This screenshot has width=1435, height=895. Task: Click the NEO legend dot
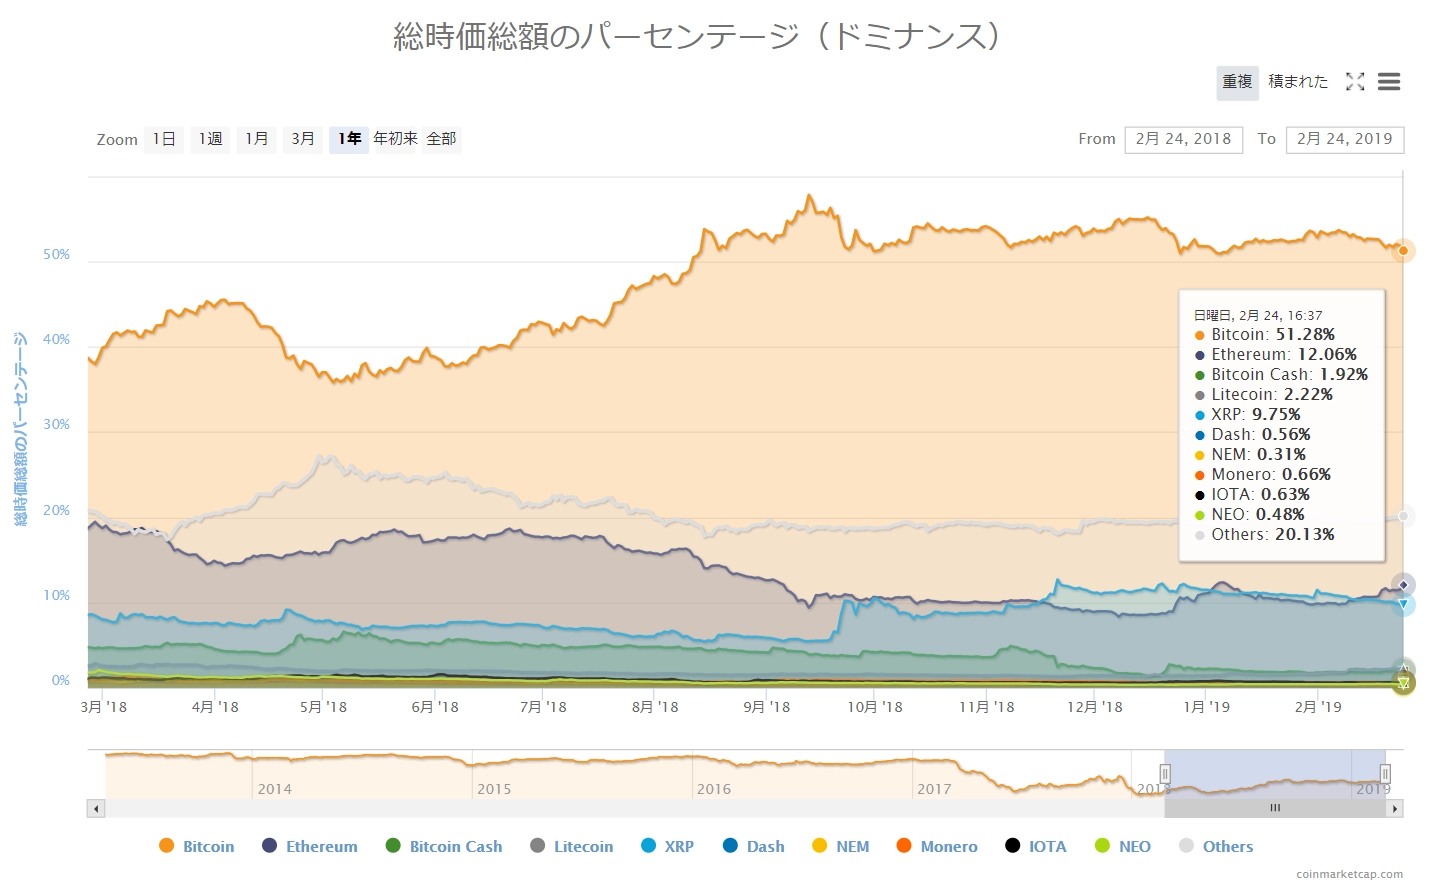(1103, 846)
